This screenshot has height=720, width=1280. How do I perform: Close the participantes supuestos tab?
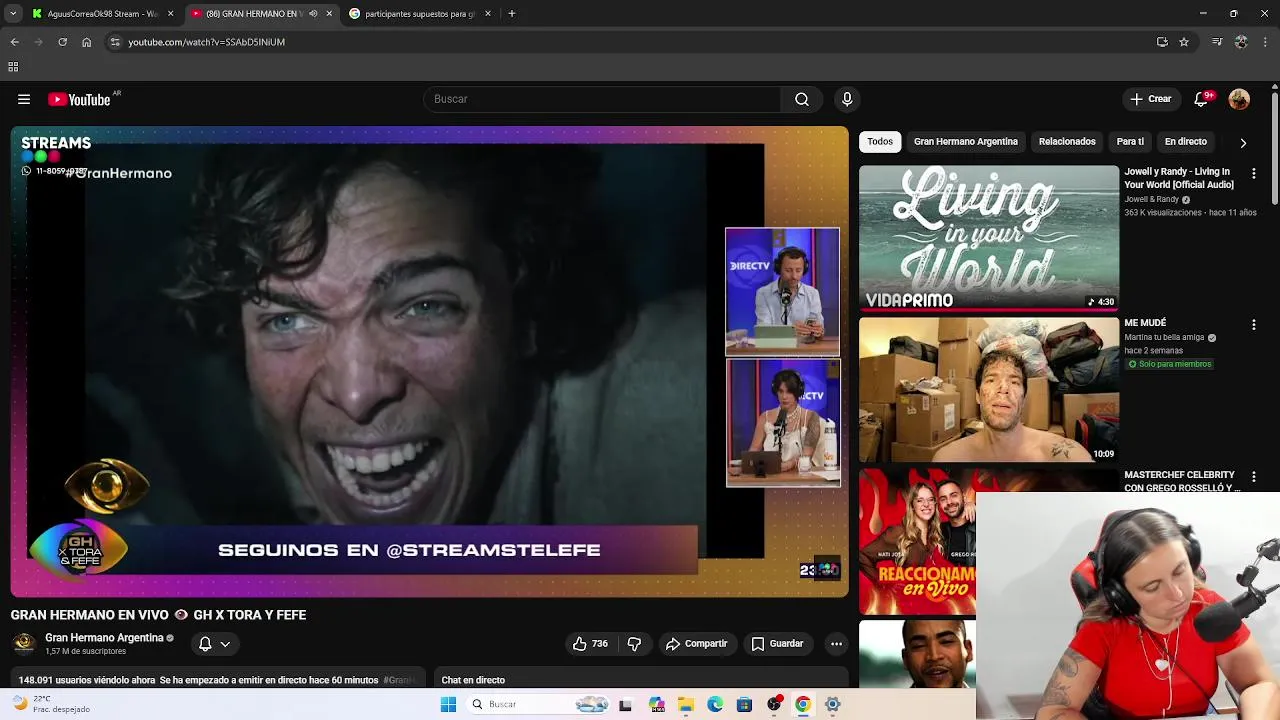488,14
